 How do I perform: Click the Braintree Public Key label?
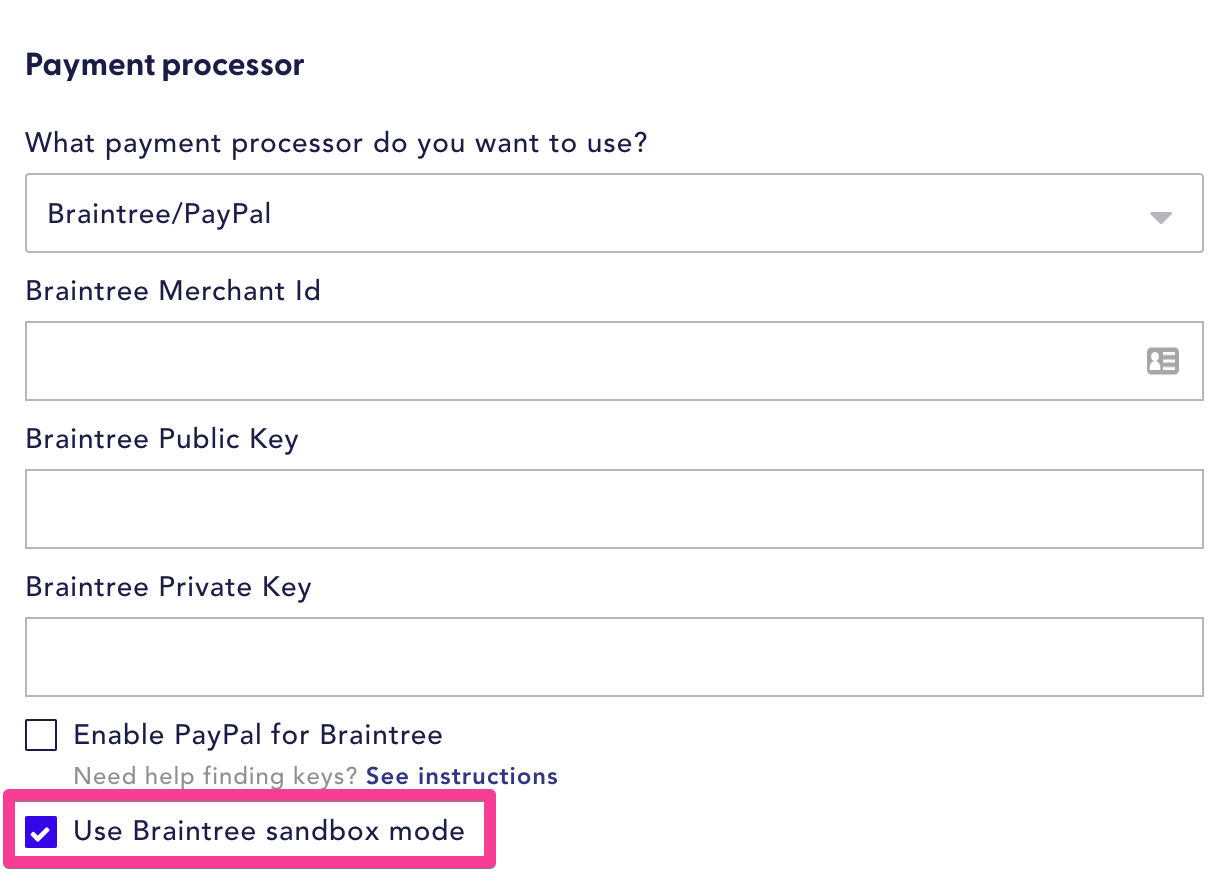[161, 439]
